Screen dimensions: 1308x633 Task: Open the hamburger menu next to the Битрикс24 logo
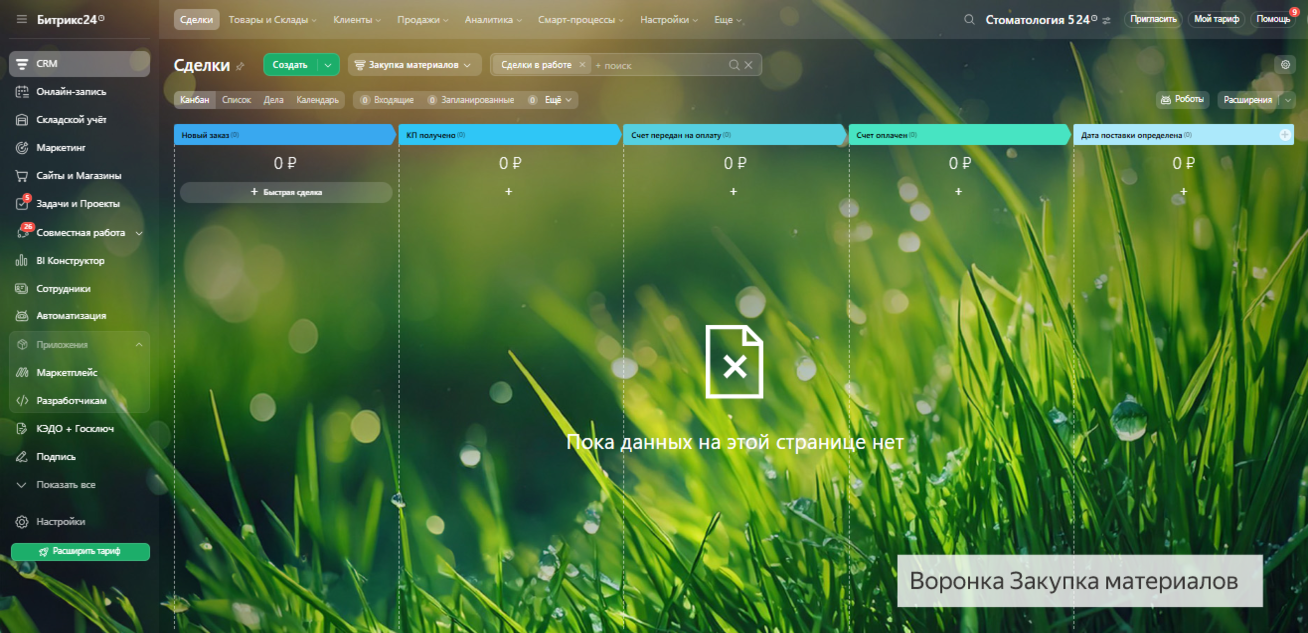click(x=22, y=19)
